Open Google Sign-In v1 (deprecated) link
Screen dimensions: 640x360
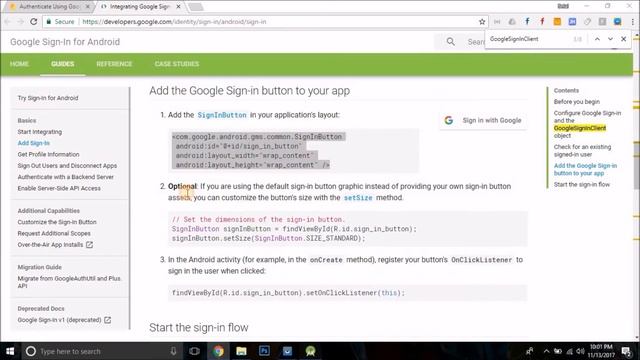coord(64,320)
